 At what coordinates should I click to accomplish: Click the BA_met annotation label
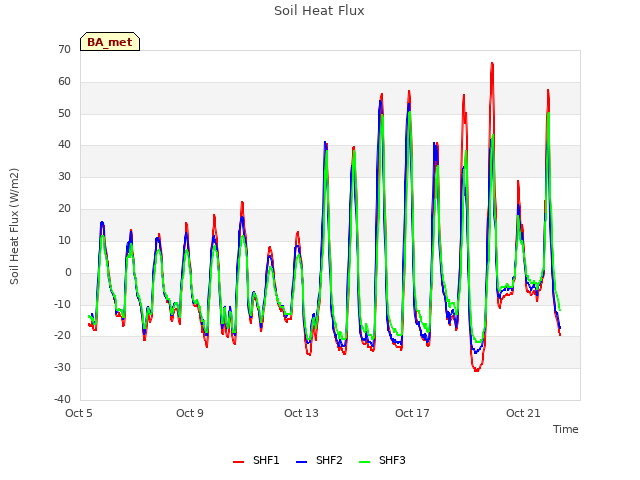[110, 42]
